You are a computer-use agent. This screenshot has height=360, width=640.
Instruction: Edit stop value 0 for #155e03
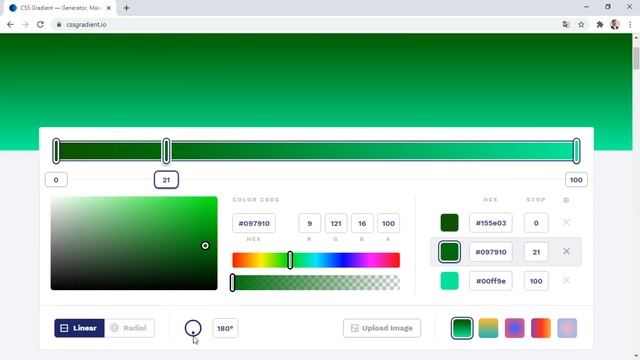(536, 223)
